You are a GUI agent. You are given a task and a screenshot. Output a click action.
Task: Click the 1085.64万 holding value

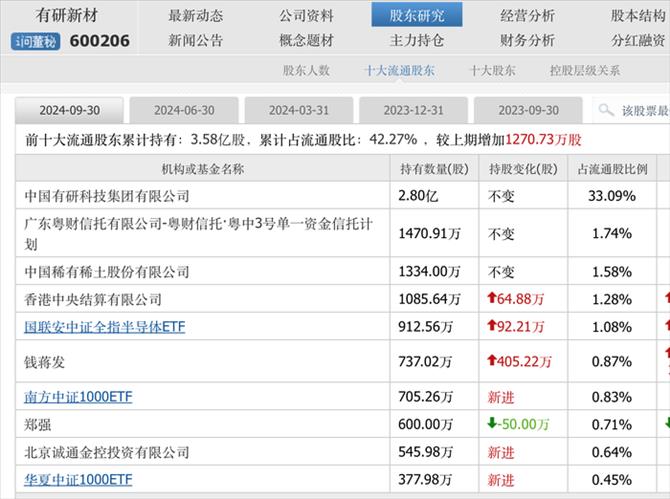pos(429,299)
